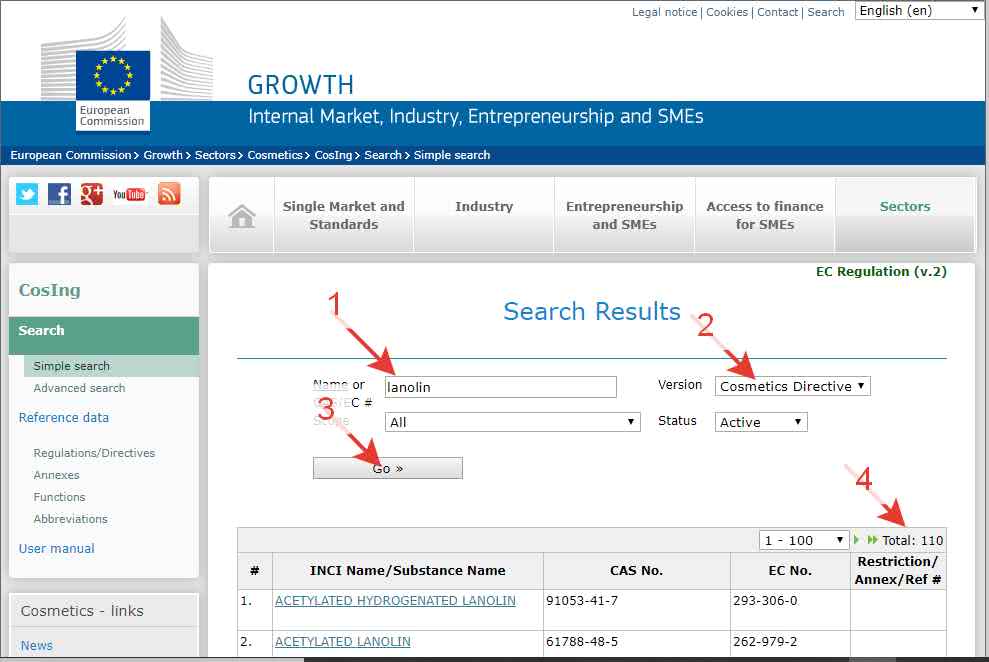Open the Facebook social icon
The height and width of the screenshot is (662, 989).
pyautogui.click(x=60, y=194)
